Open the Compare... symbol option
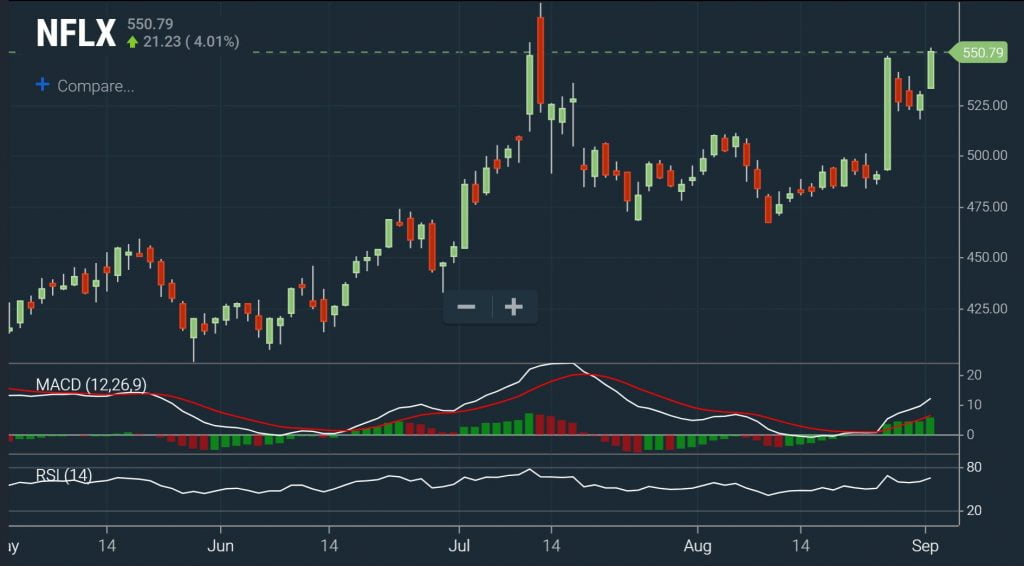This screenshot has width=1024, height=566. pyautogui.click(x=95, y=86)
